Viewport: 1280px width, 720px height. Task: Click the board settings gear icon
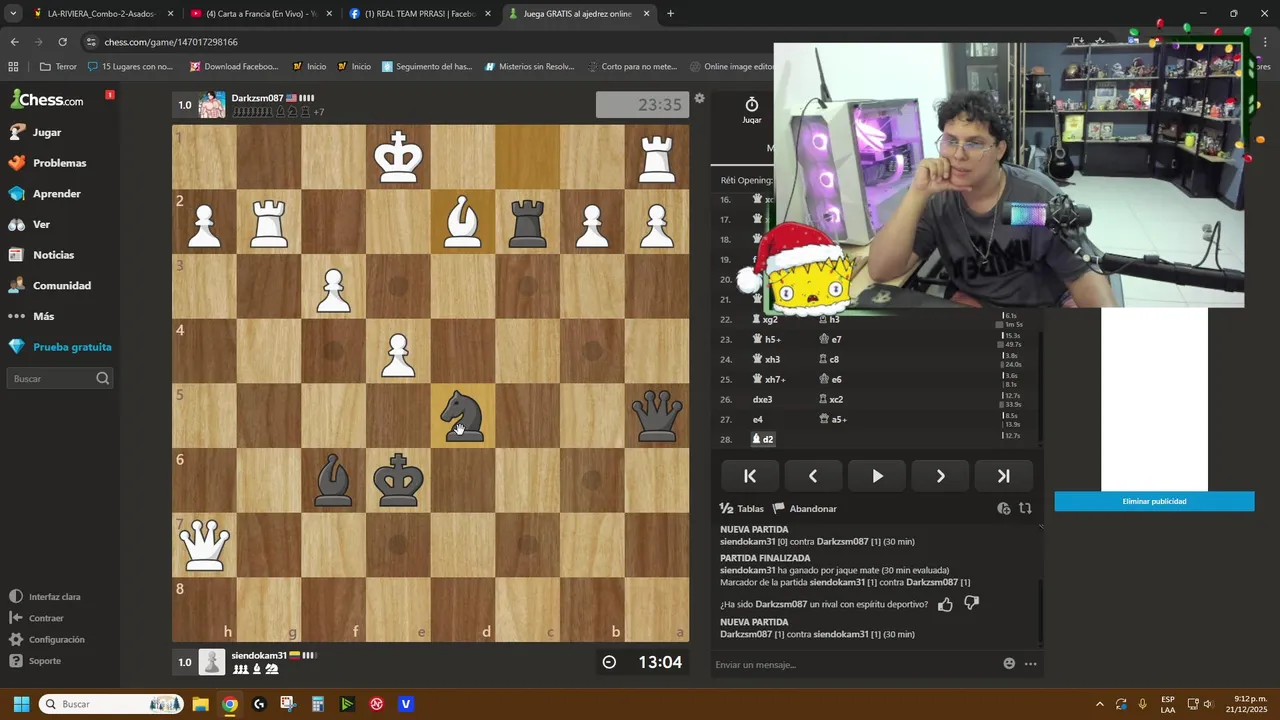pos(700,98)
